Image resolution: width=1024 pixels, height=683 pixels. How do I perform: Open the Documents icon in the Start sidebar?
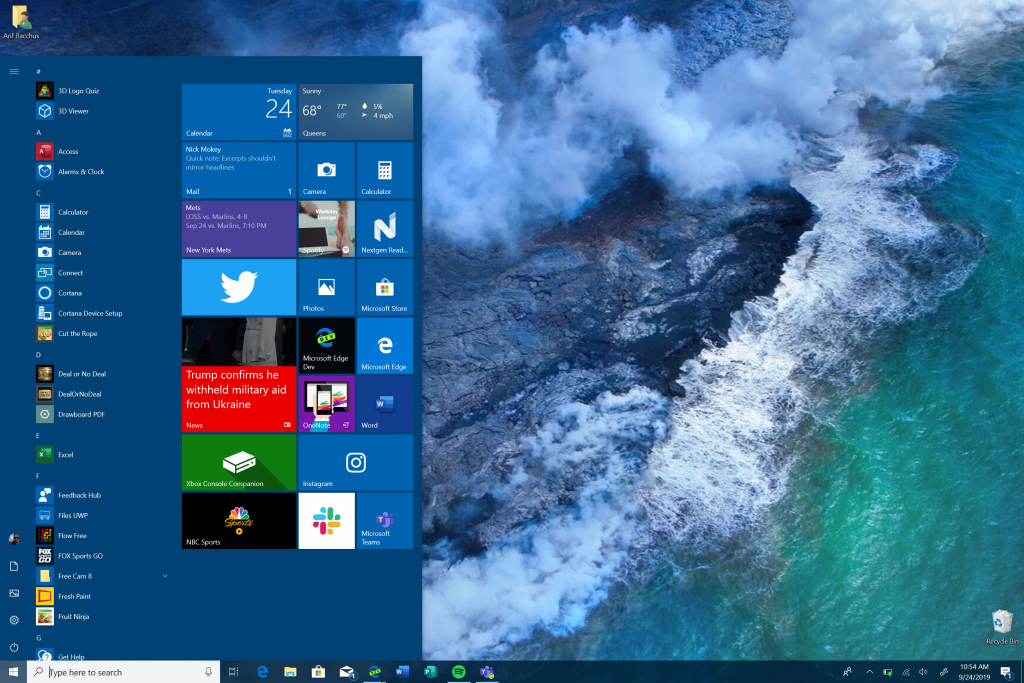tap(13, 566)
